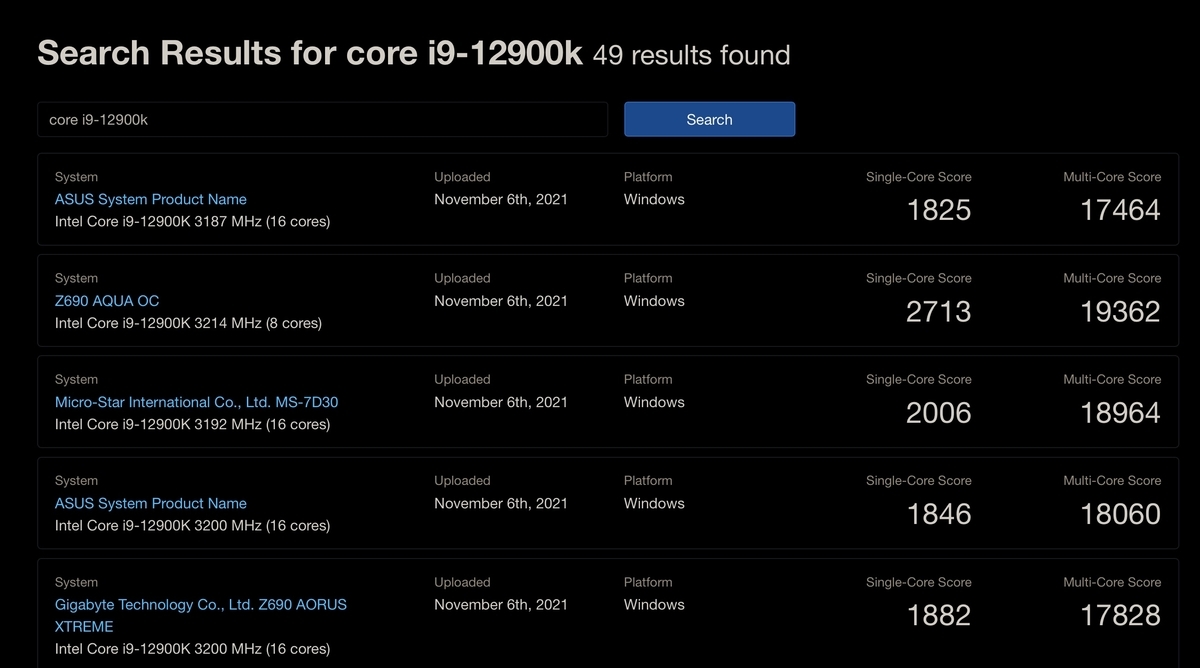Select single-core score 1846

point(938,514)
